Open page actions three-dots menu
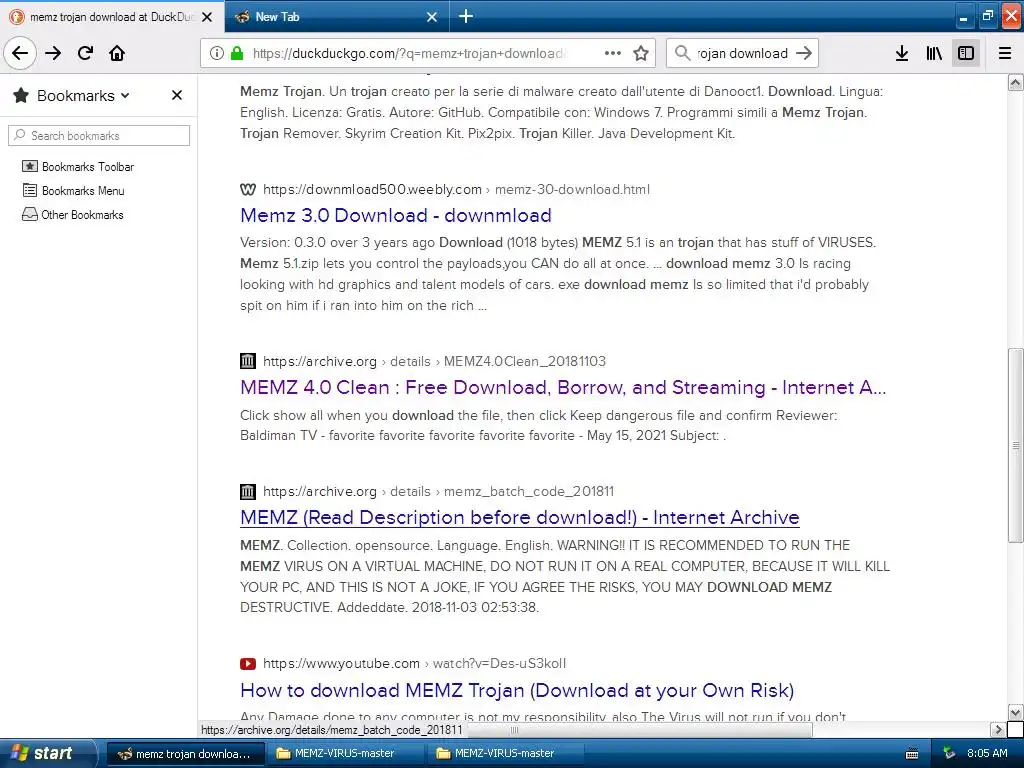The image size is (1024, 768). click(613, 53)
